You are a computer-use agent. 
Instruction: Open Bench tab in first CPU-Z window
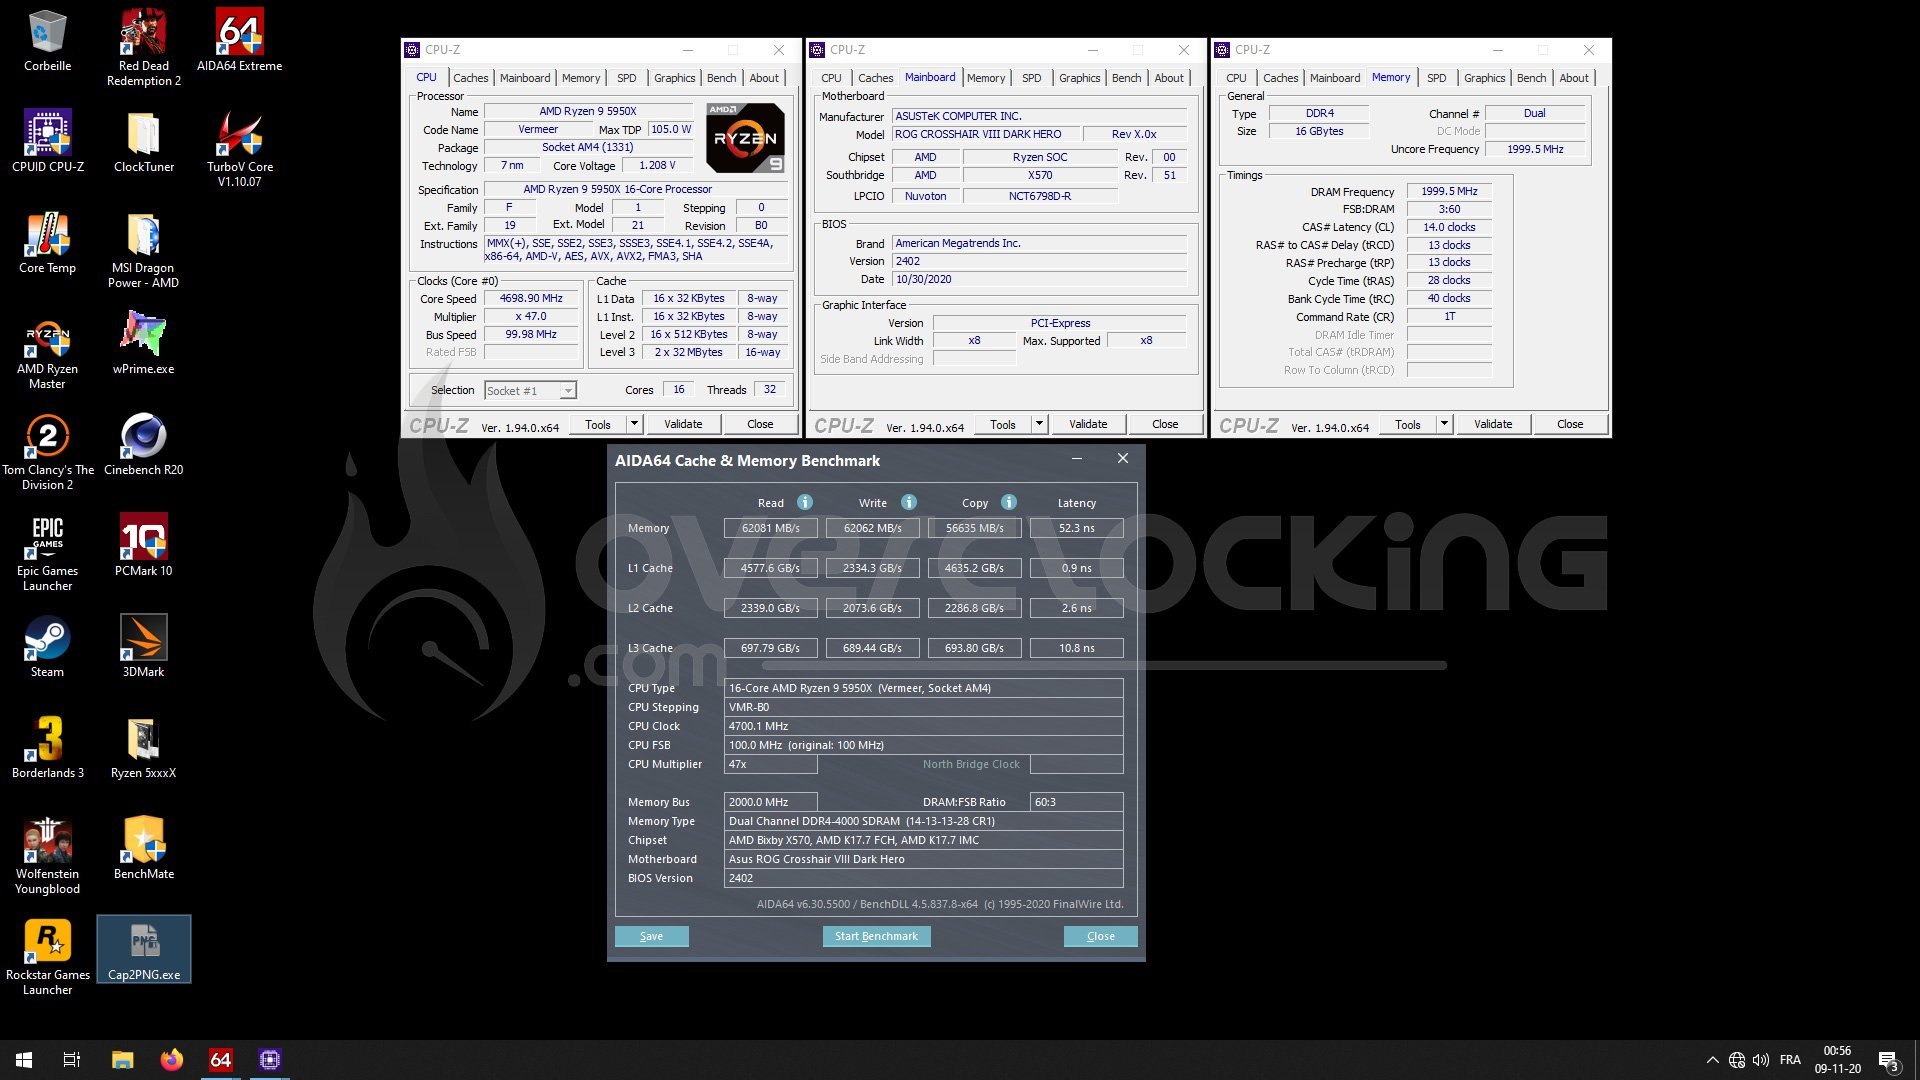tap(721, 78)
